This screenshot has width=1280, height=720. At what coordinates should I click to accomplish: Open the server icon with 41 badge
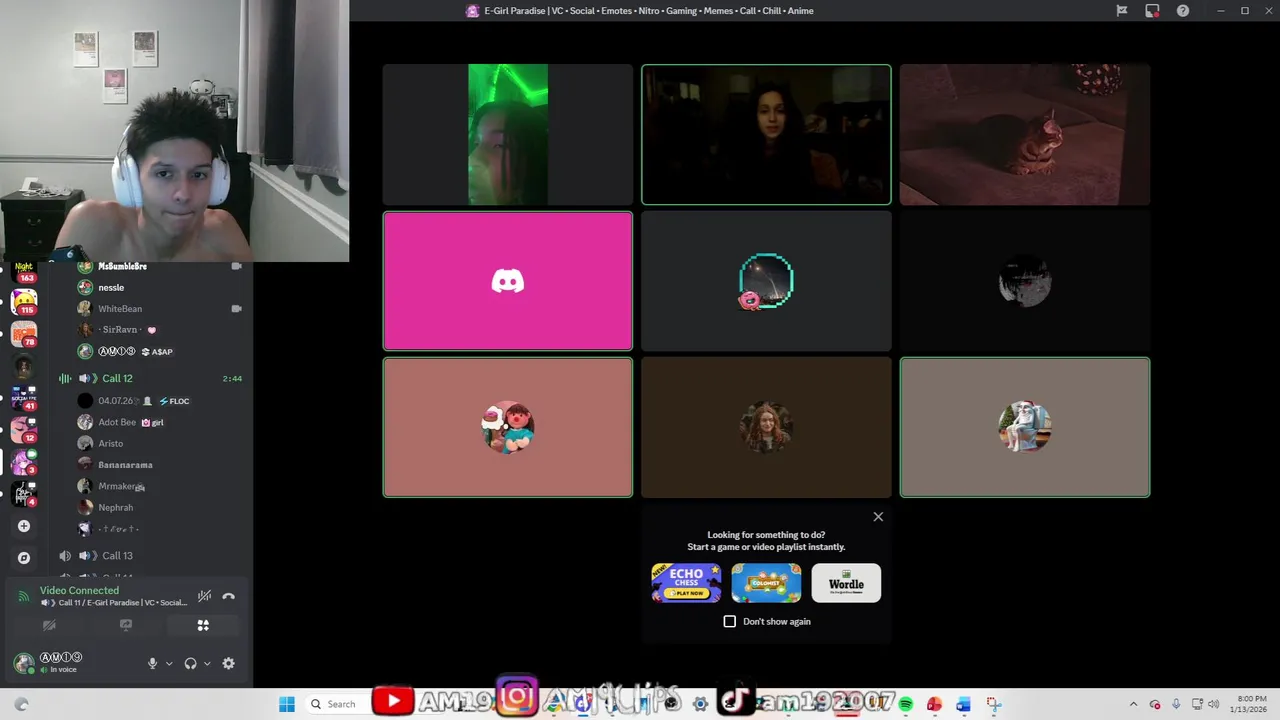pyautogui.click(x=24, y=398)
